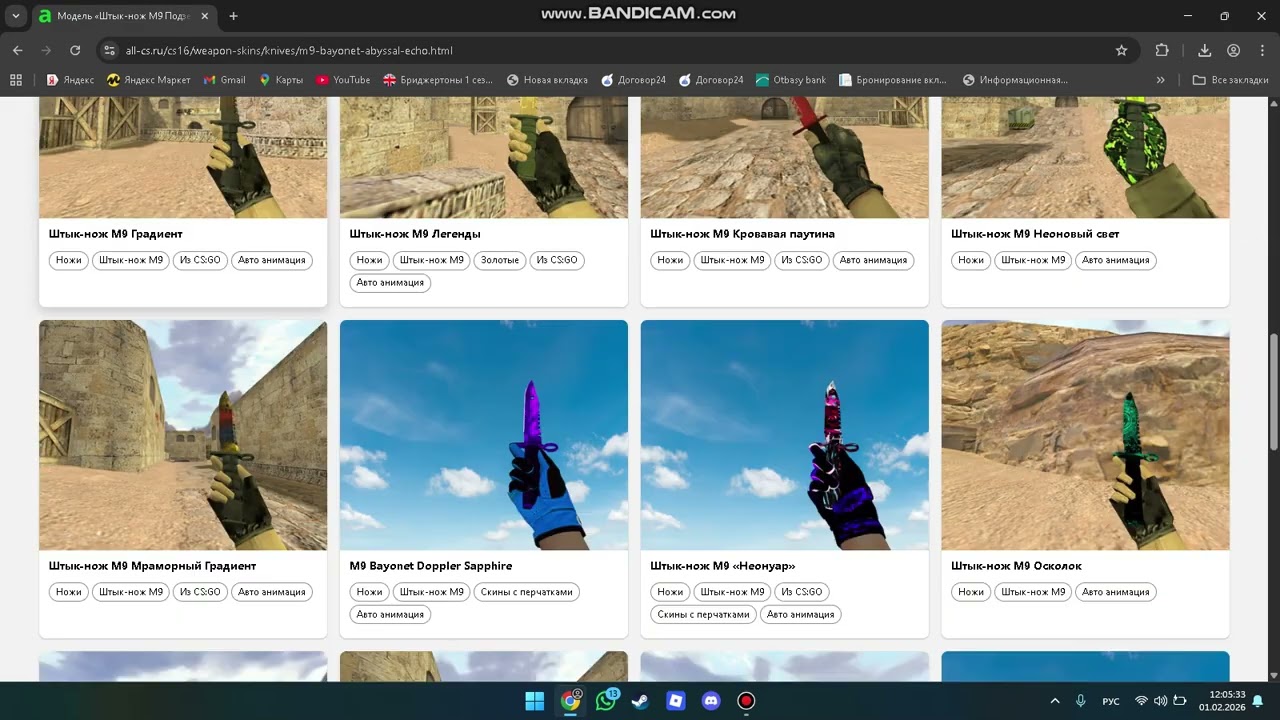Image resolution: width=1280 pixels, height=720 pixels.
Task: Open the Яндекс bookmark
Action: 70,80
